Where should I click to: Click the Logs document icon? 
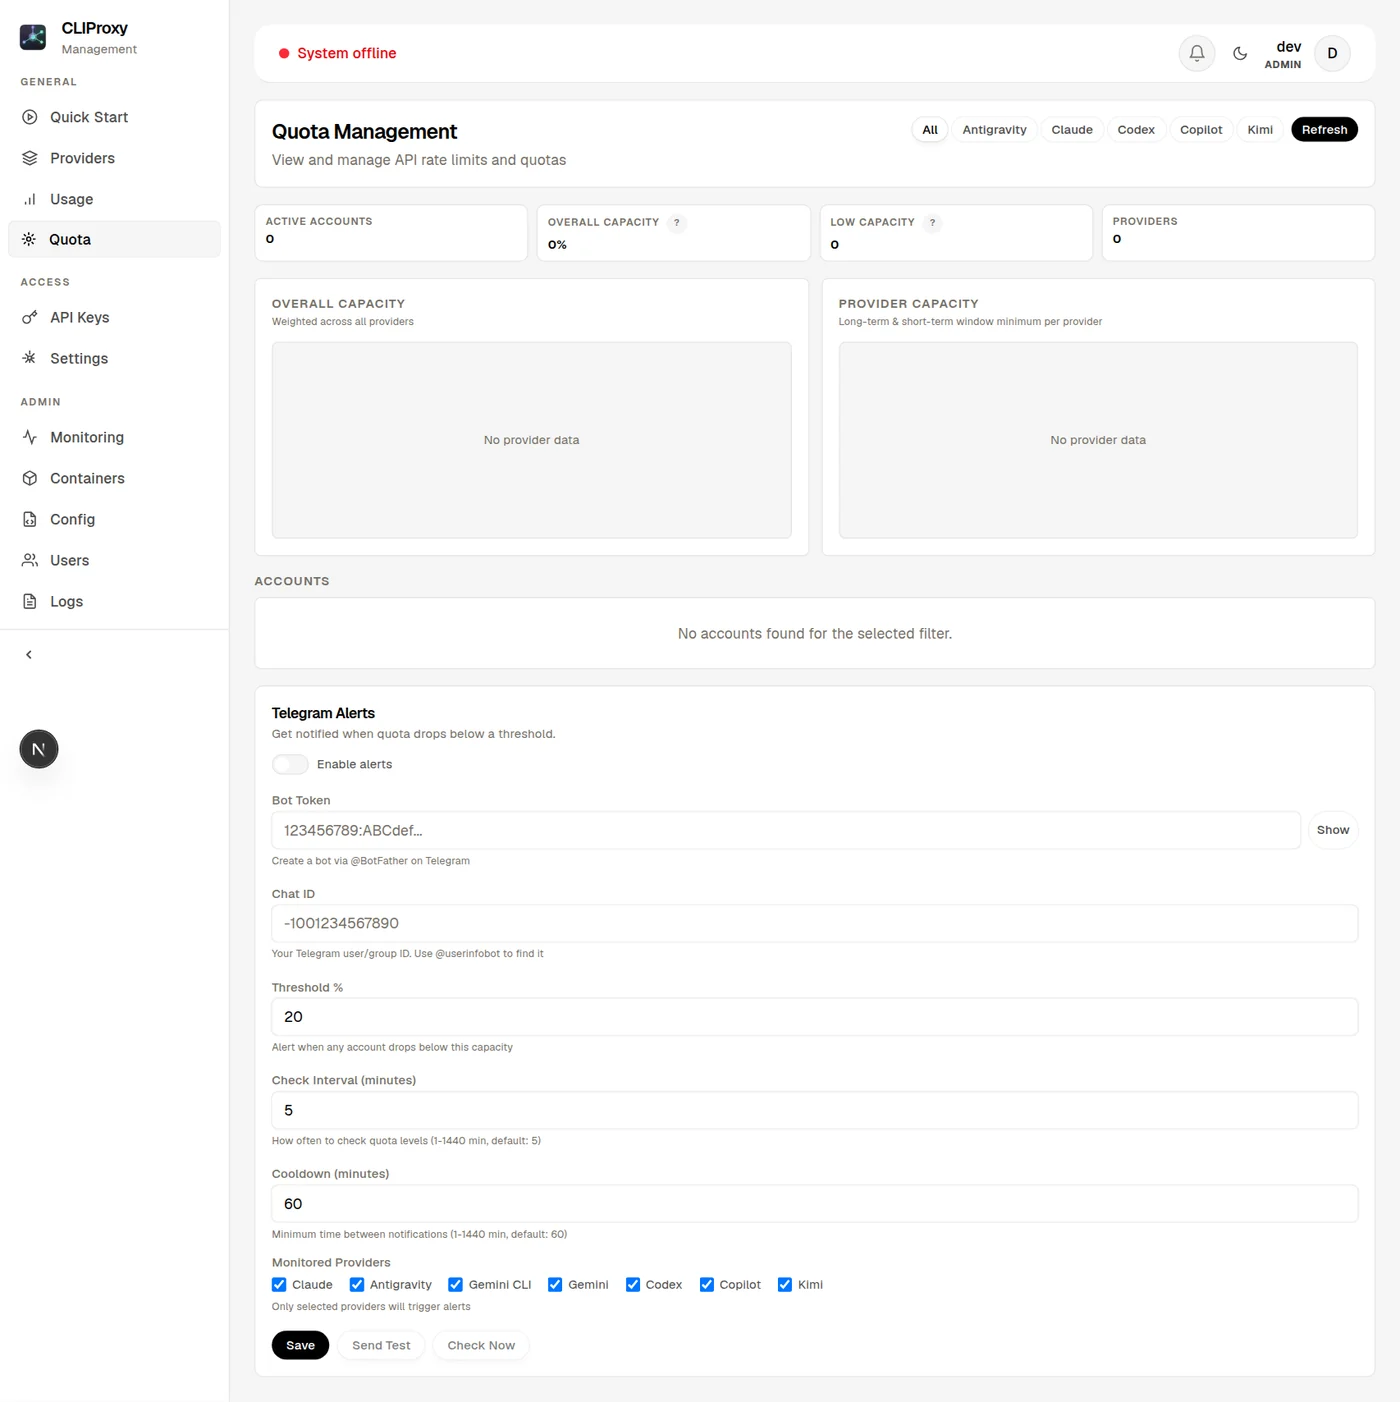[30, 601]
